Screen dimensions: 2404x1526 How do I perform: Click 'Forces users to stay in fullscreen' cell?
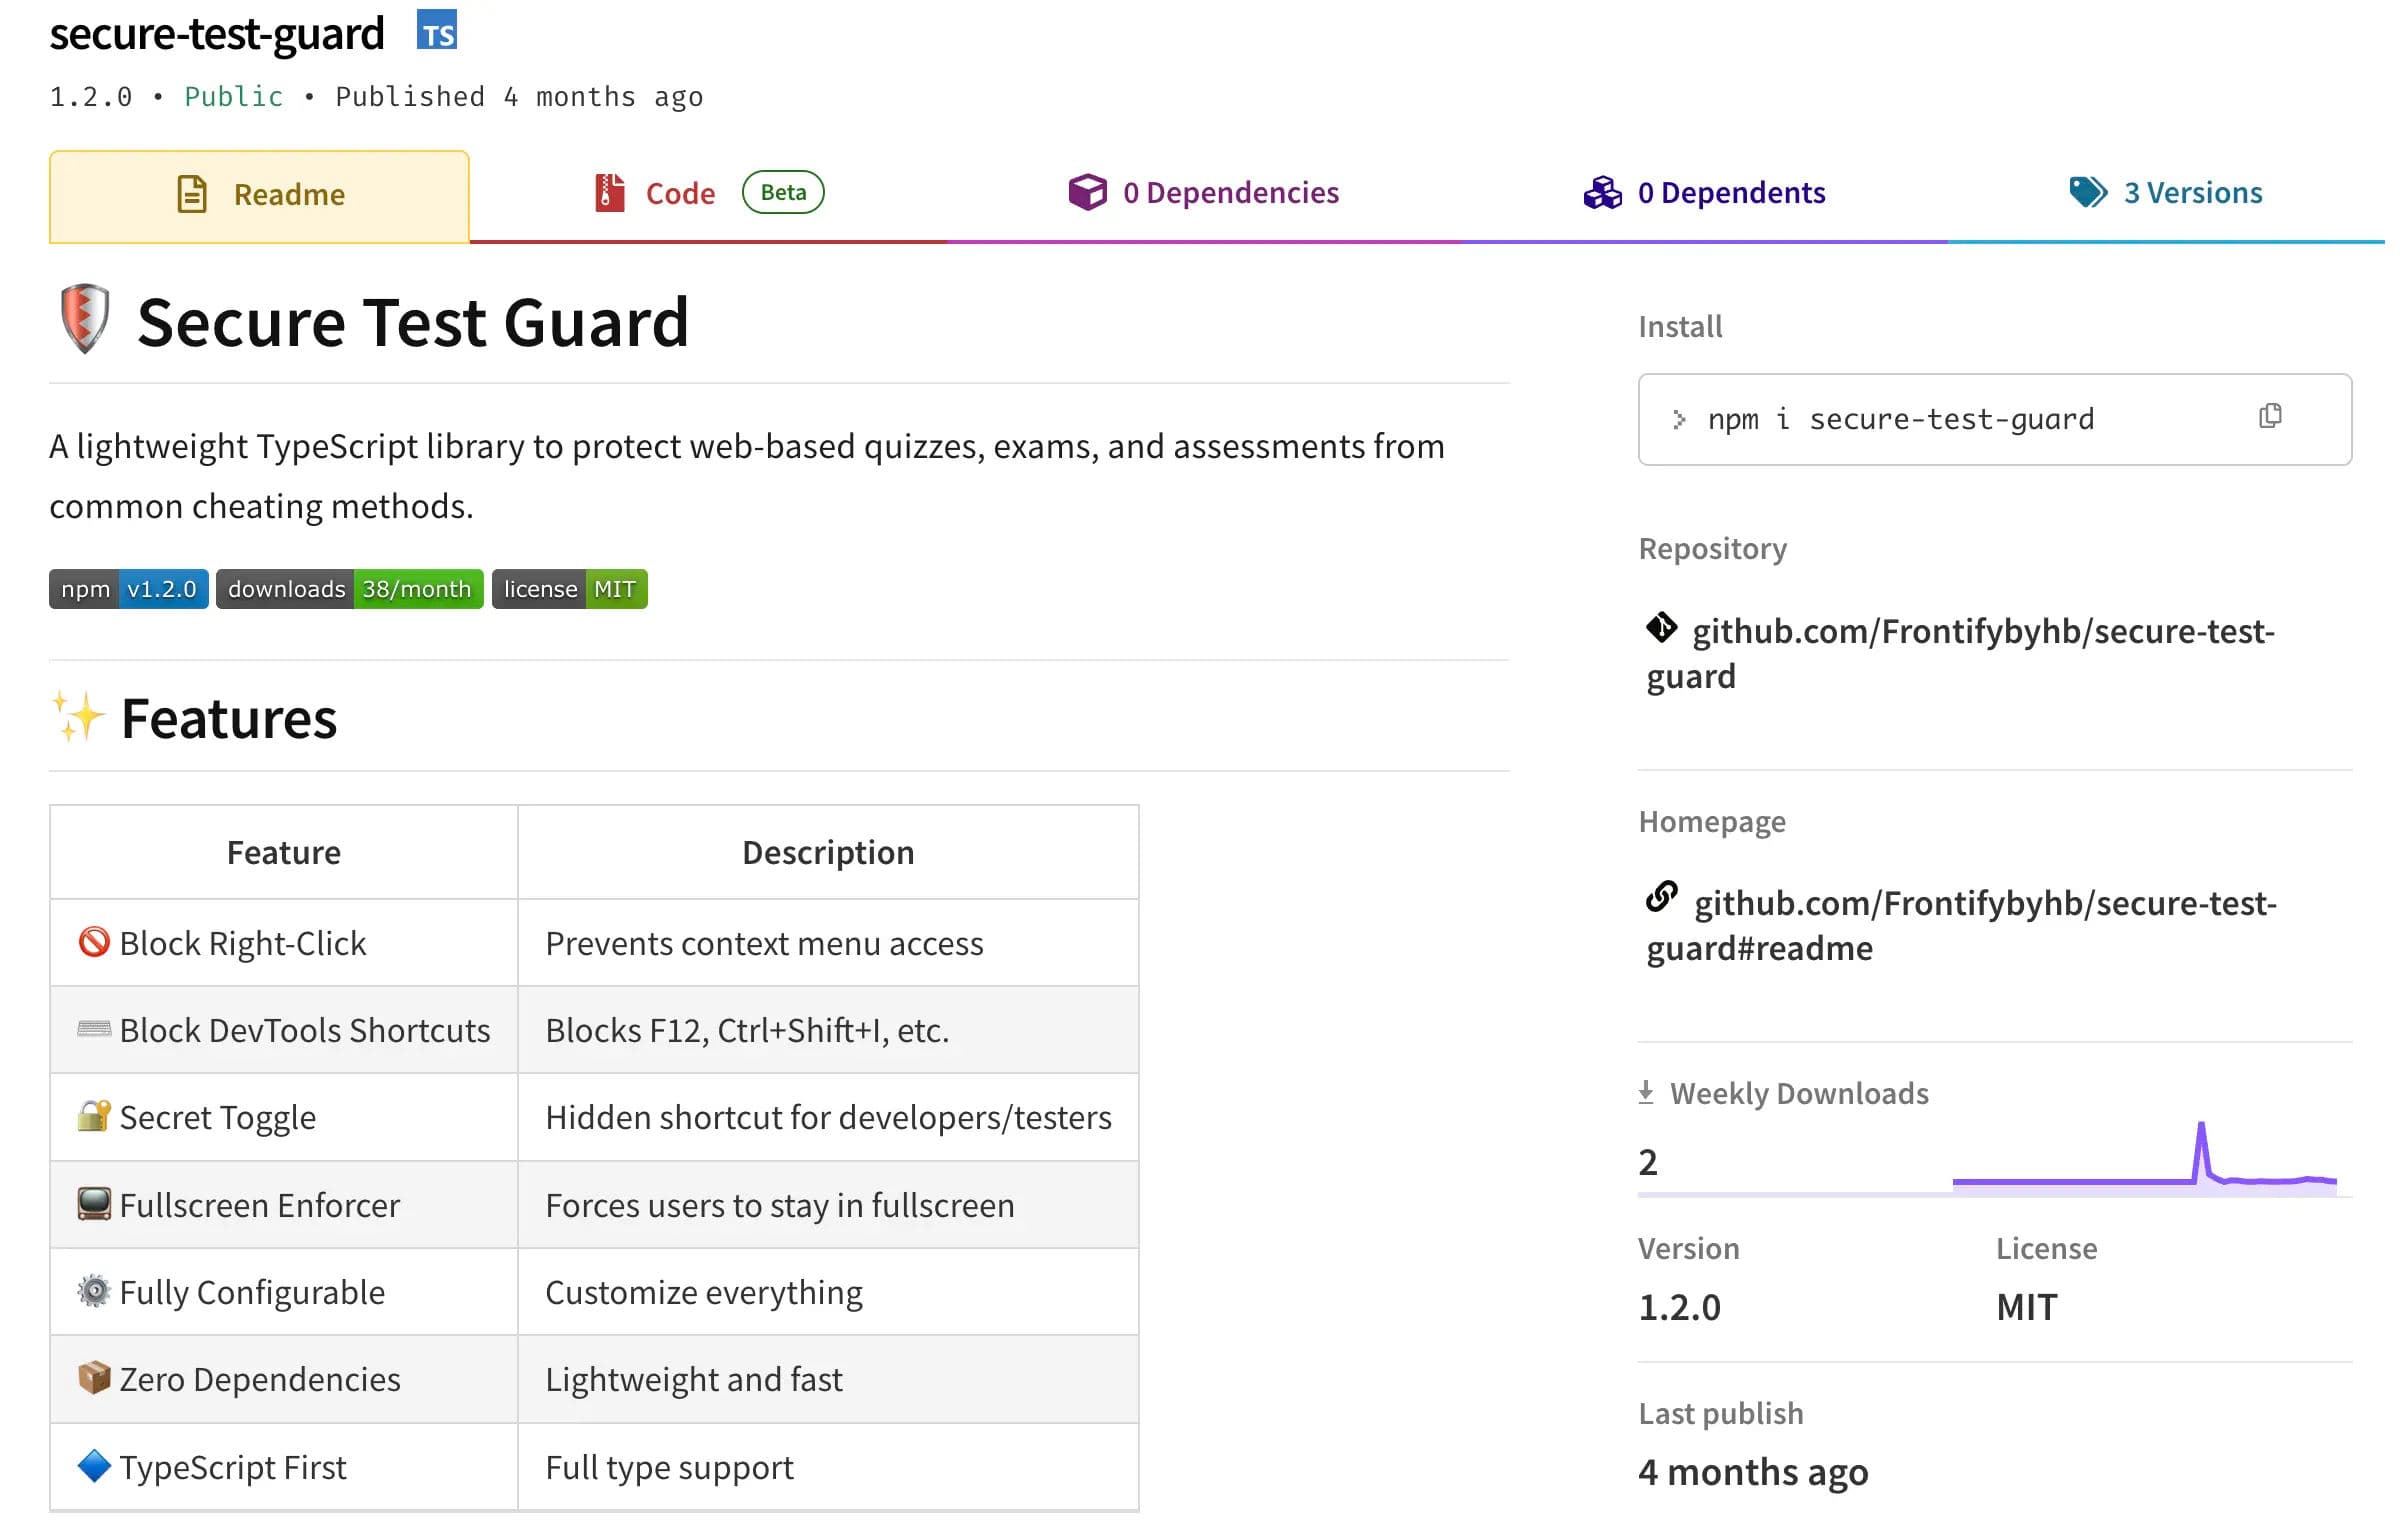[x=828, y=1205]
